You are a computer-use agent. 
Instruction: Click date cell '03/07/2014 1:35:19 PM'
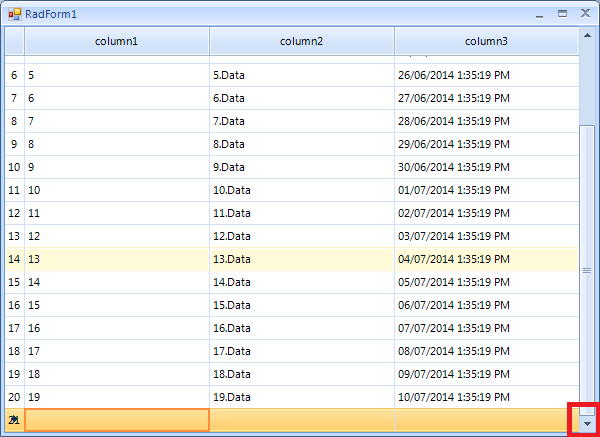(486, 236)
